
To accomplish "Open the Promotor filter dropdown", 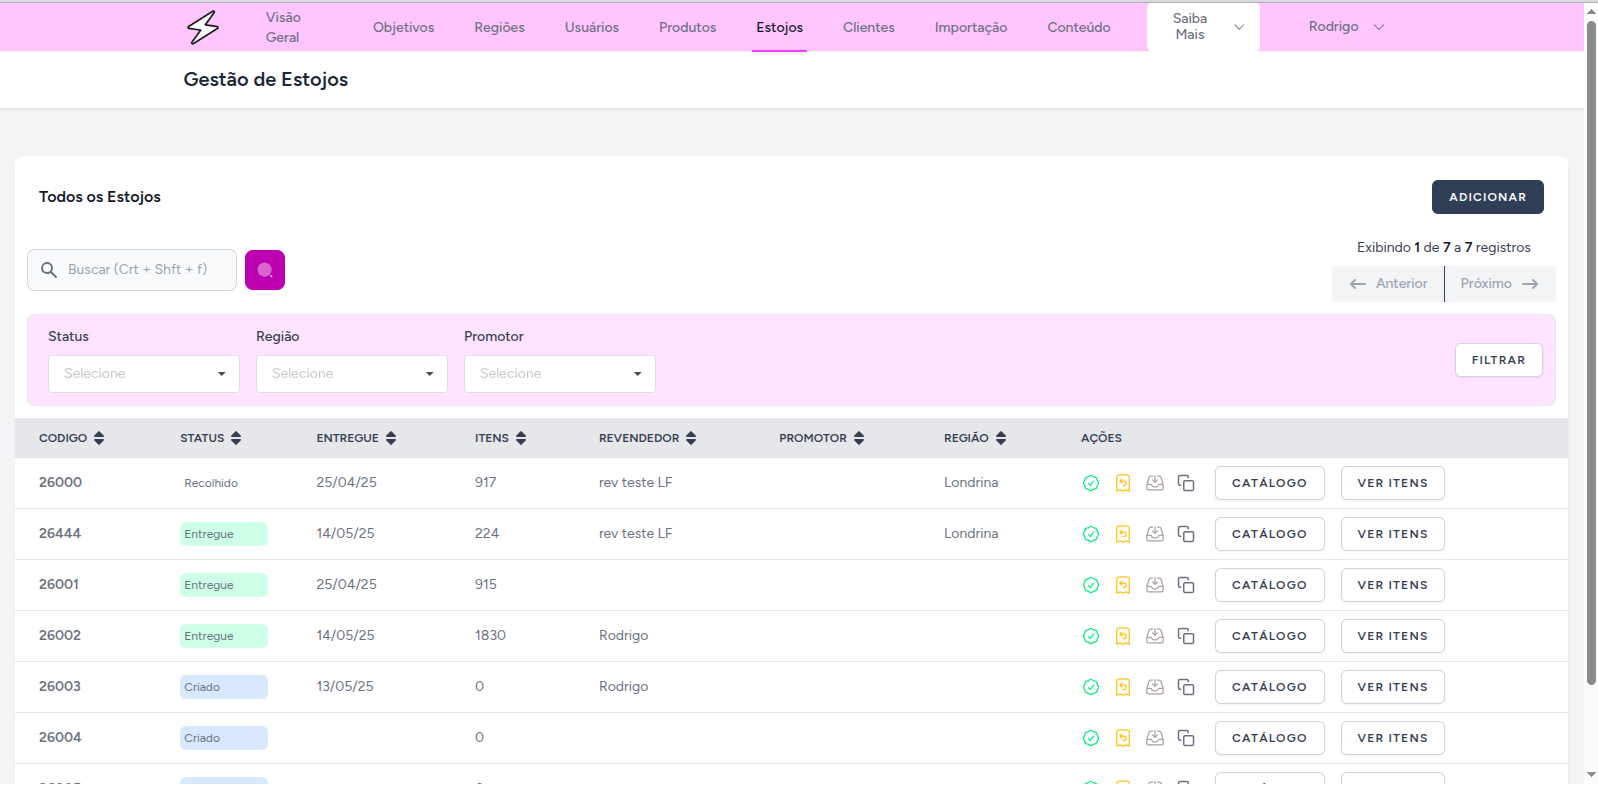I will click(560, 374).
